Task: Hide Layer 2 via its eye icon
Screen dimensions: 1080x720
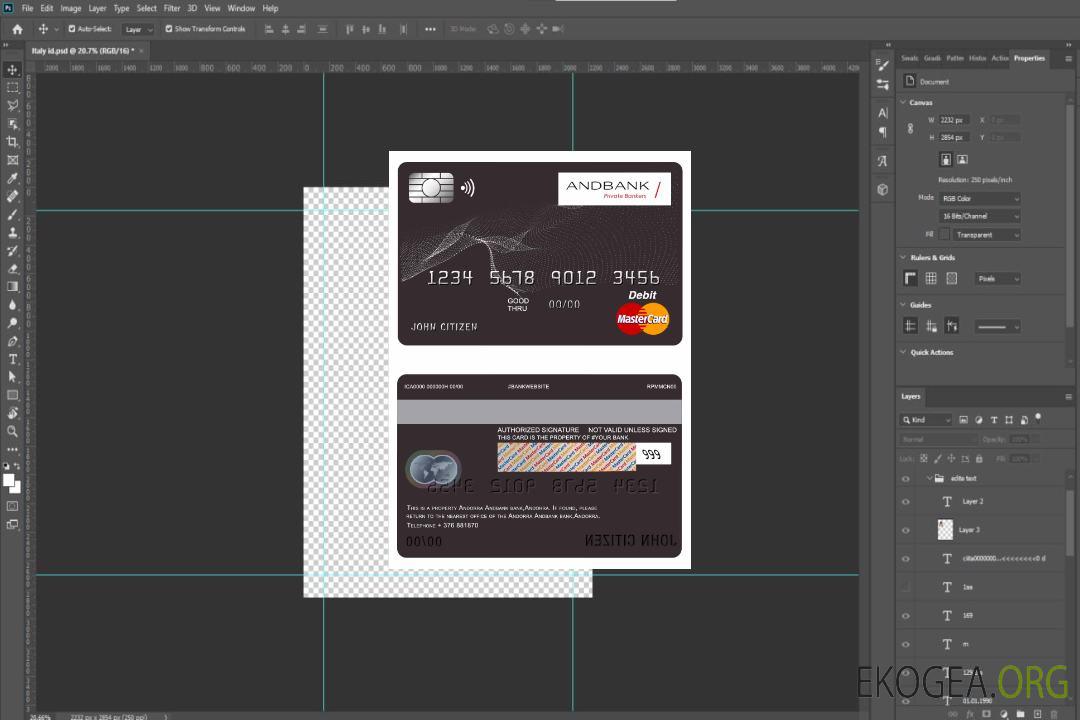Action: pyautogui.click(x=906, y=502)
